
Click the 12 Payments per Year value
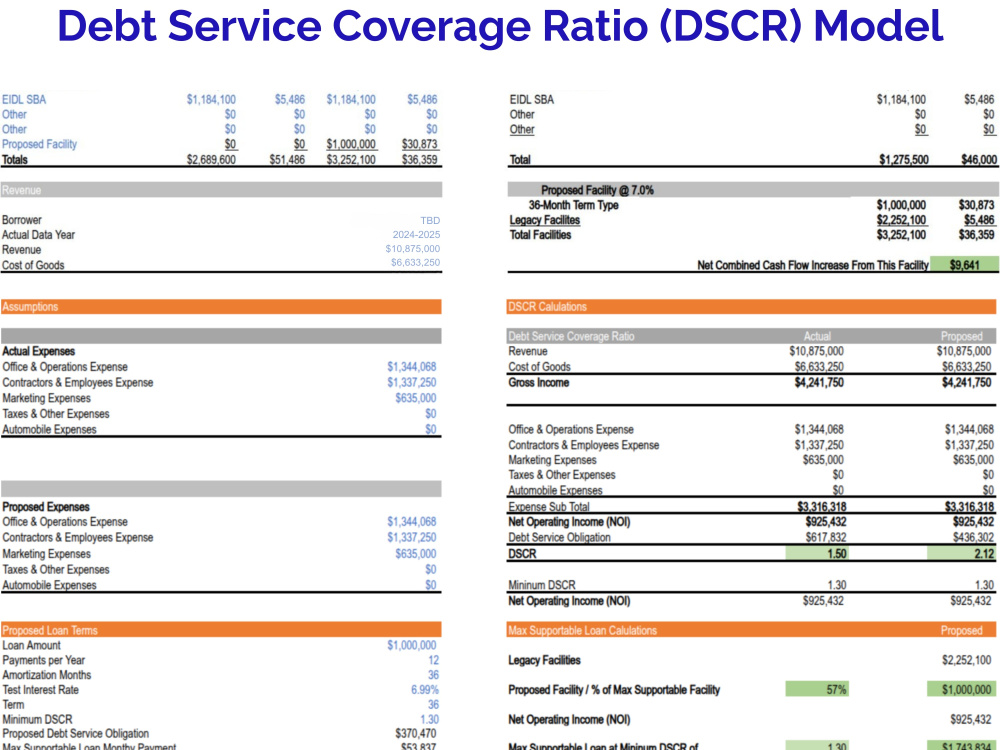click(433, 660)
